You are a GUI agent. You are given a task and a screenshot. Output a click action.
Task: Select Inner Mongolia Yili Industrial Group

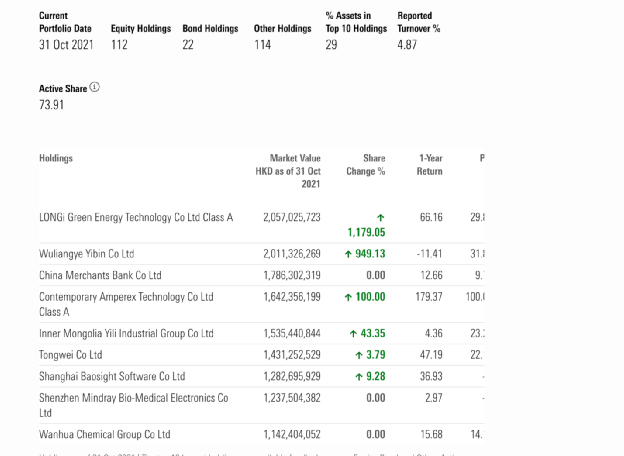(126, 333)
